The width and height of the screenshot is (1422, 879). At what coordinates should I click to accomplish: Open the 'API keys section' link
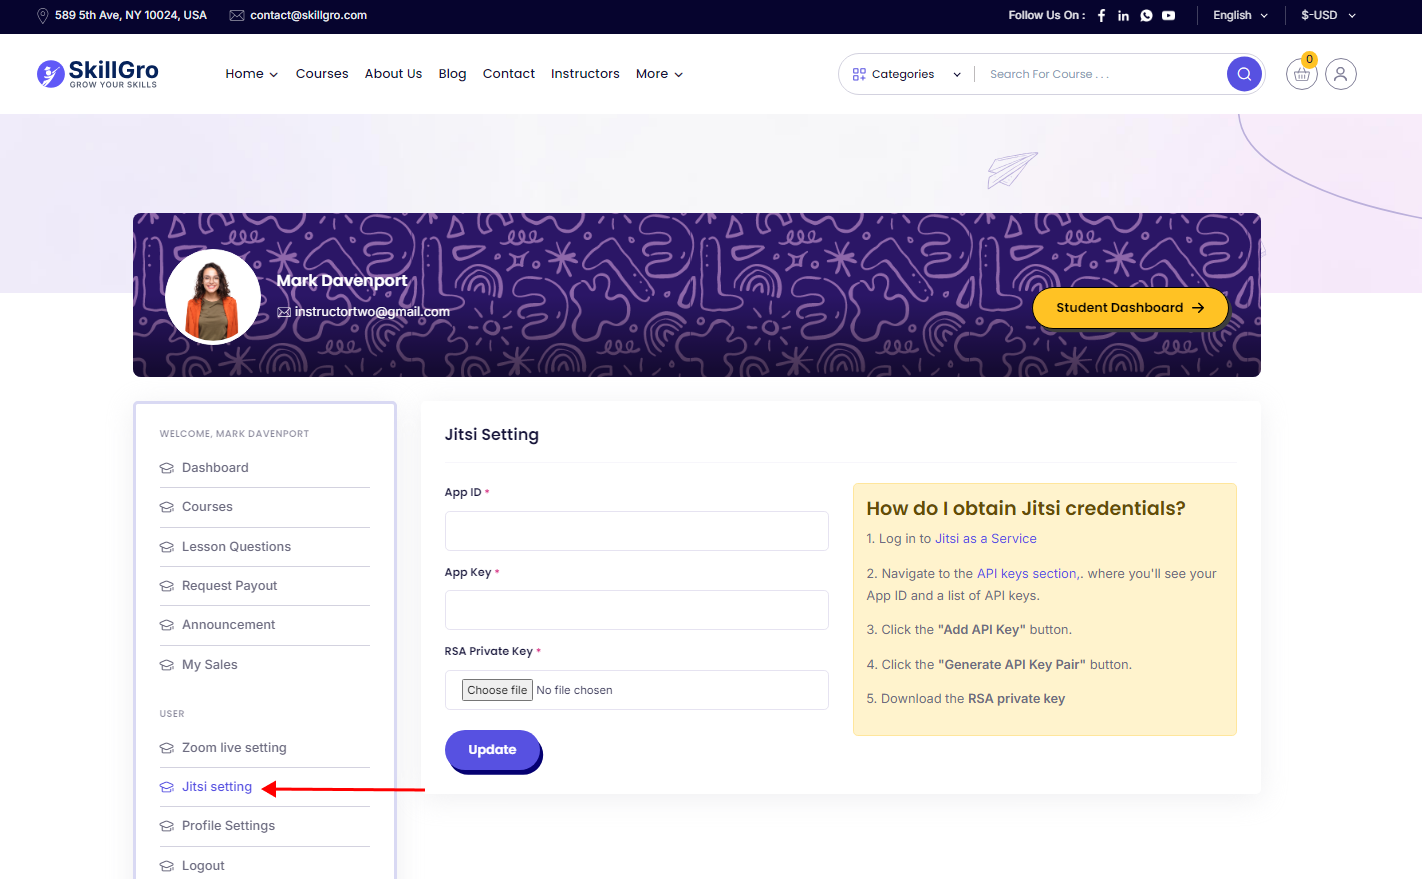pos(1027,574)
